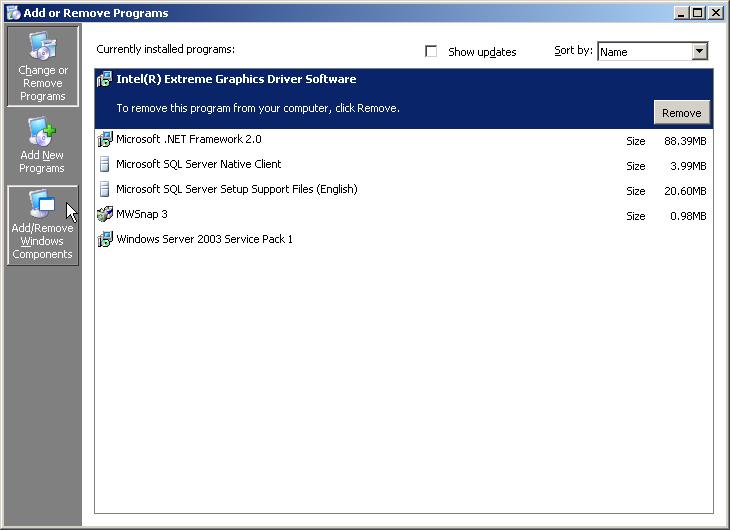Select Windows Server 2003 Service Pack 1

(204, 240)
